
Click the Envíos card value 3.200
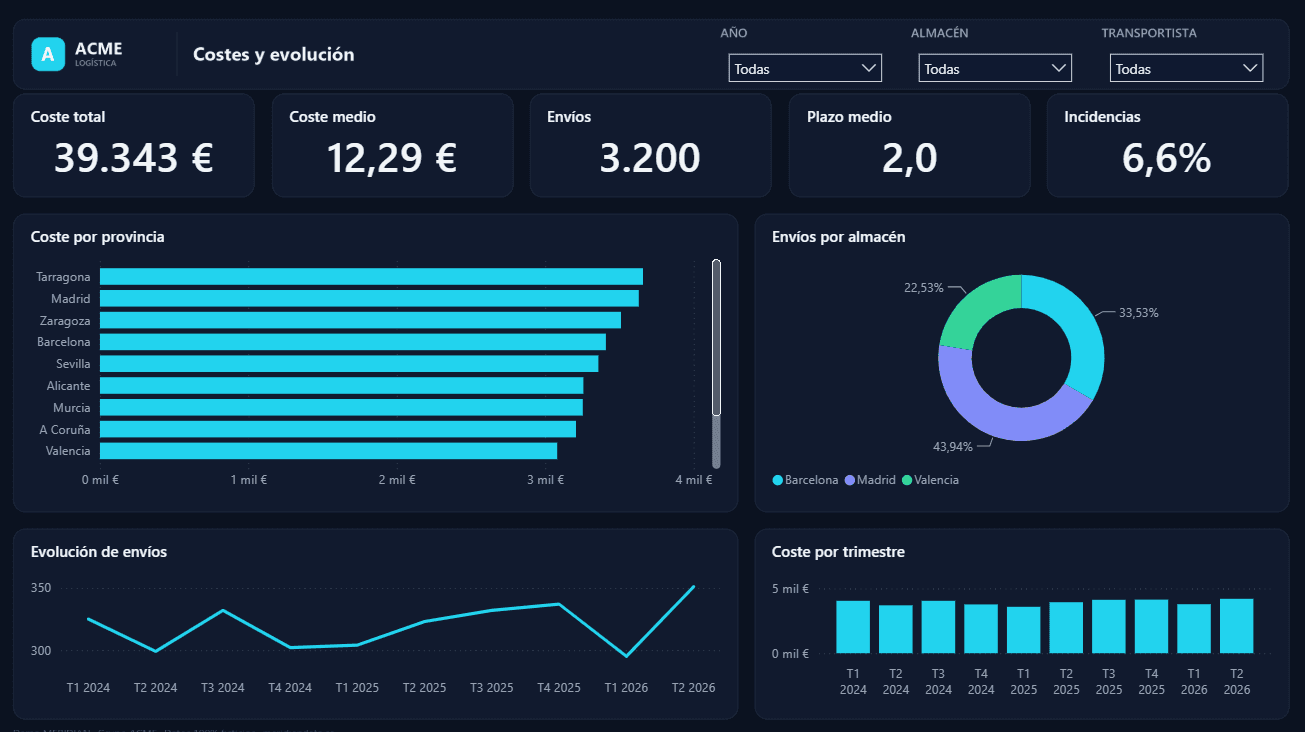(x=650, y=158)
